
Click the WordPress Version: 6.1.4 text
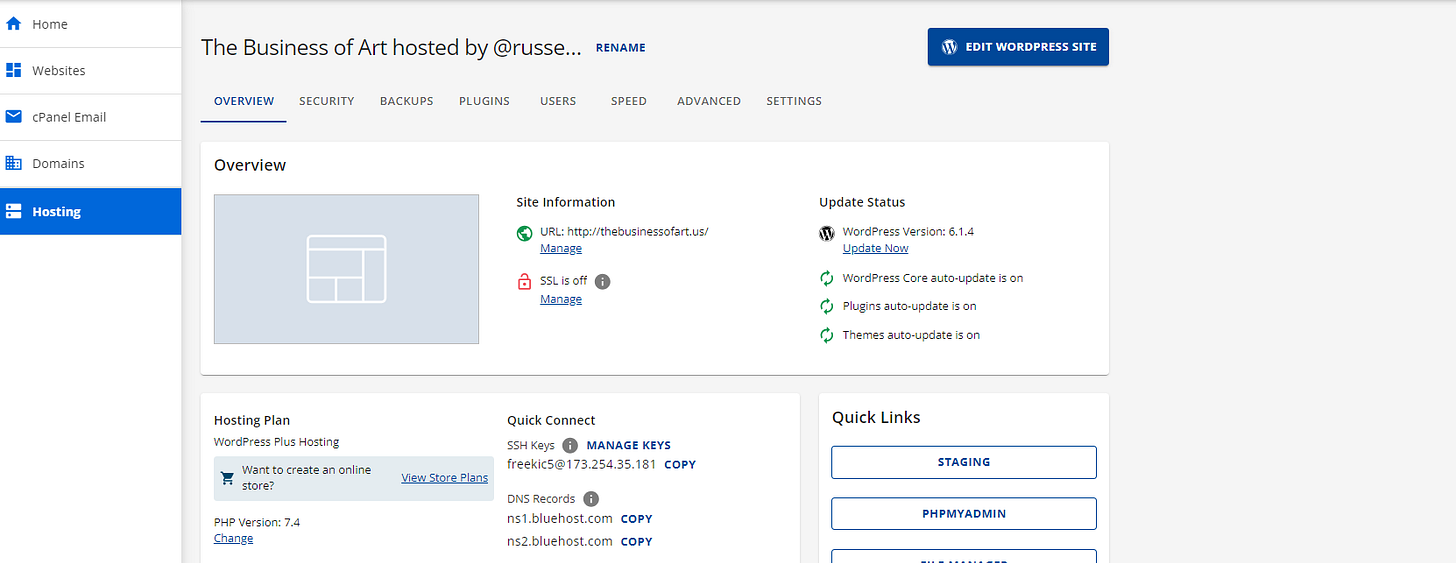(908, 231)
